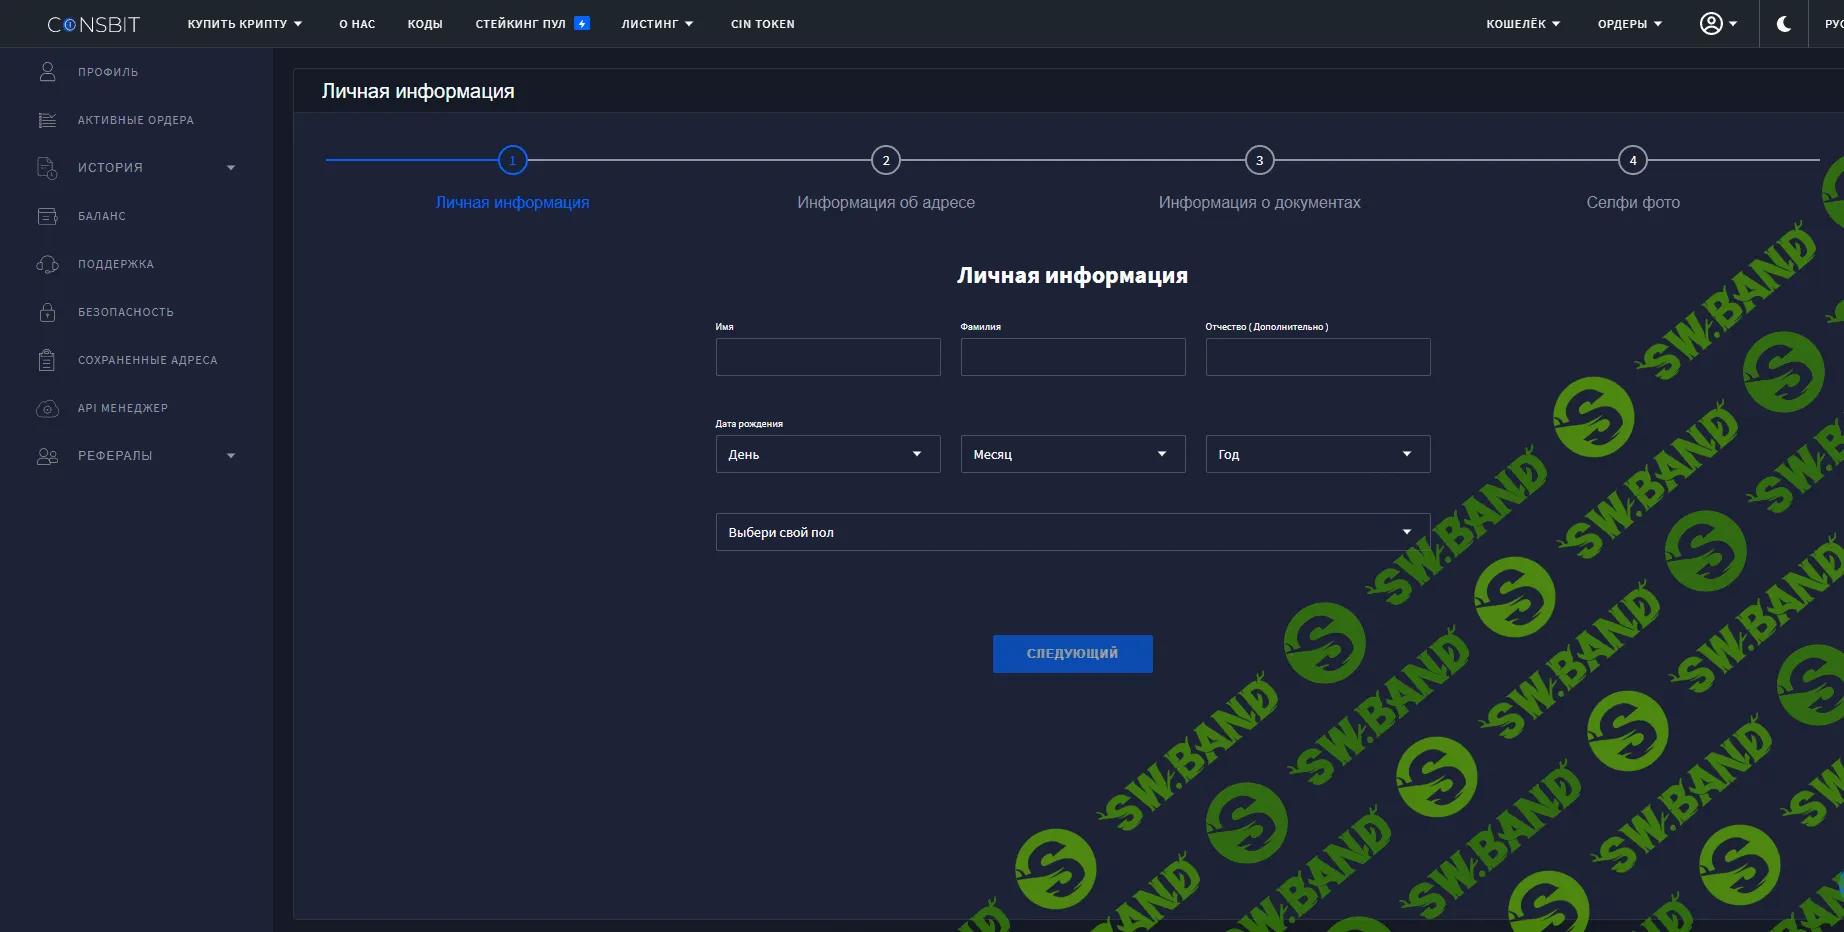Open the Купить крипту menu

[243, 23]
